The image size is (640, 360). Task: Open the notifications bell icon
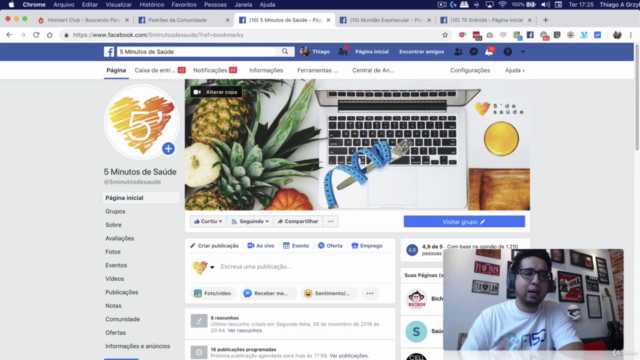tap(489, 52)
